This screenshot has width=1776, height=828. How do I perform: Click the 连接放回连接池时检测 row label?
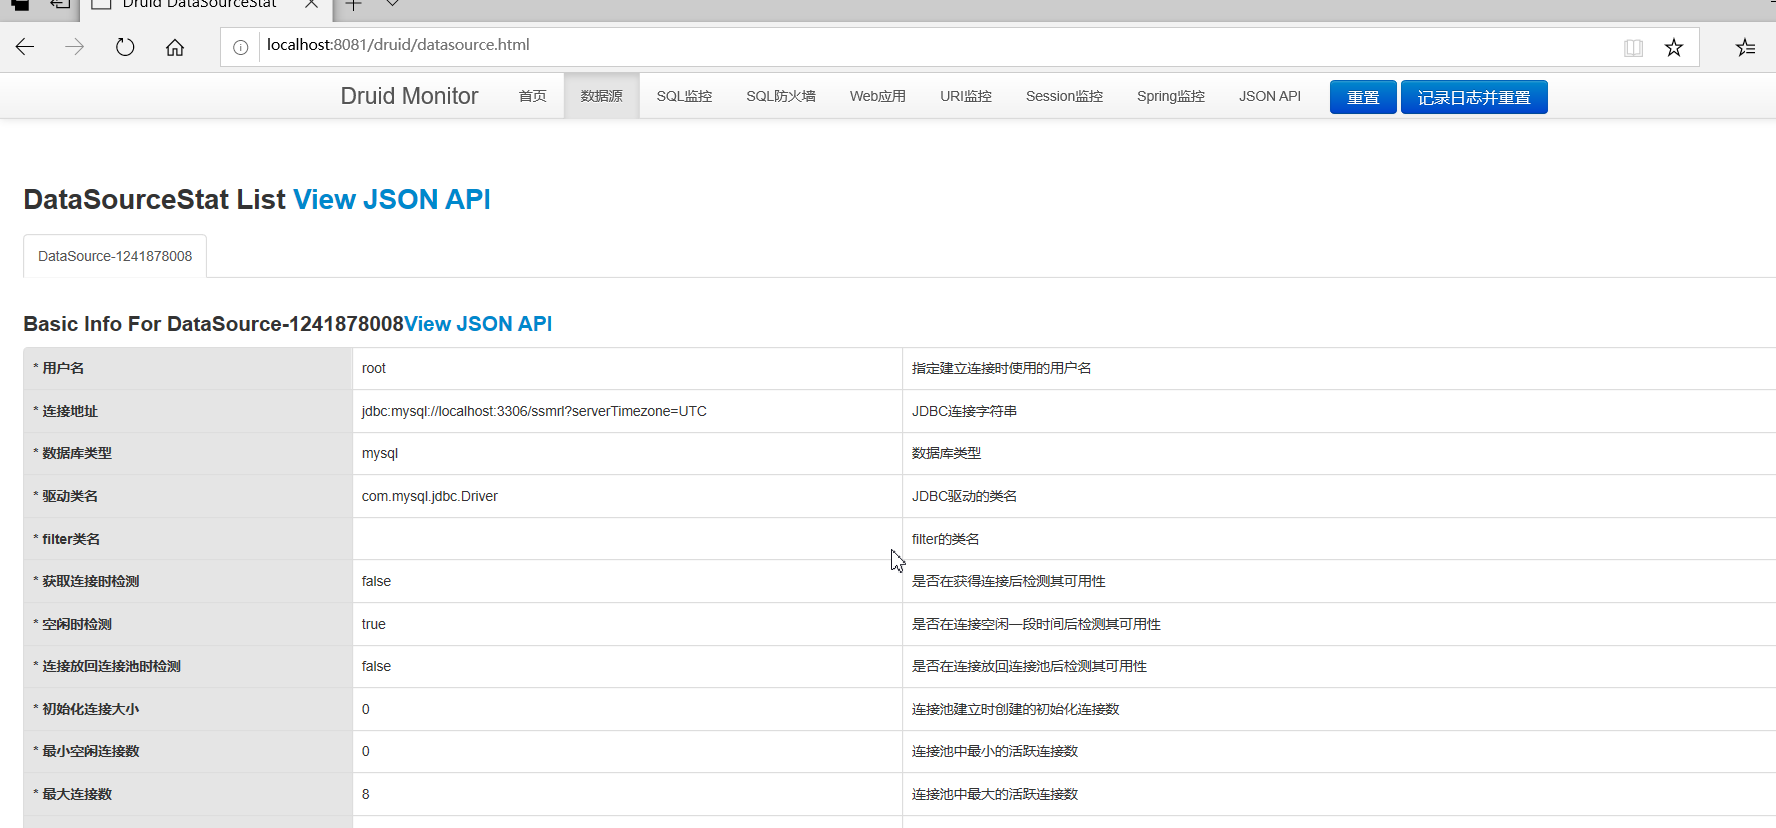coord(111,666)
